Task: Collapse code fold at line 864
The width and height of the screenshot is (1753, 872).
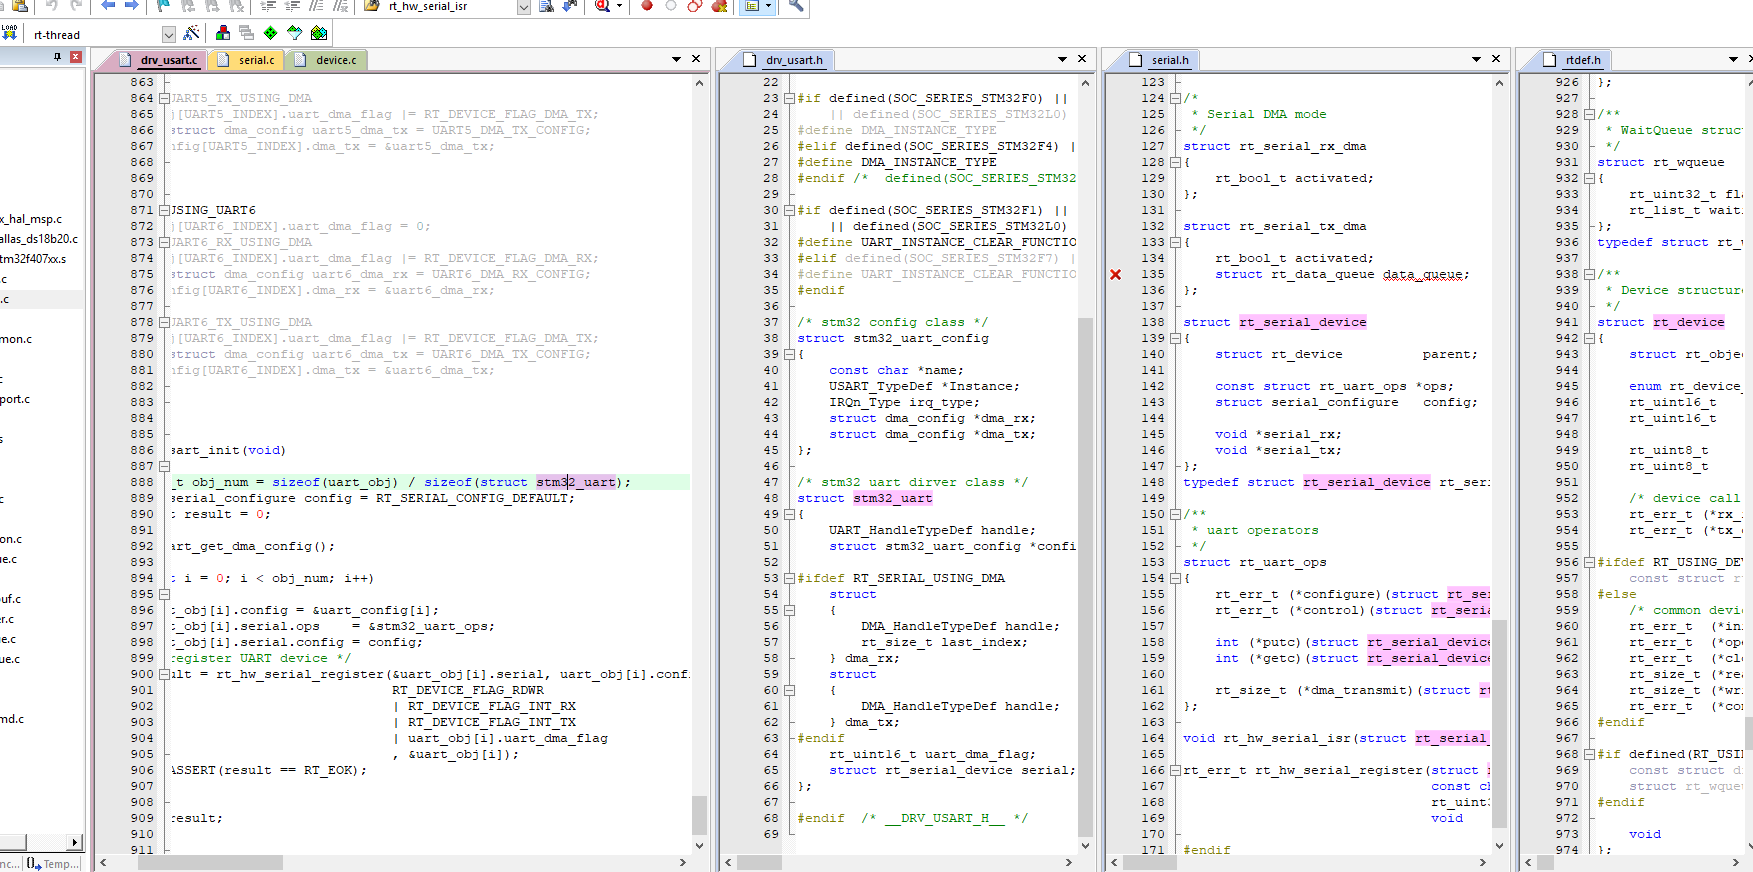Action: click(x=163, y=98)
